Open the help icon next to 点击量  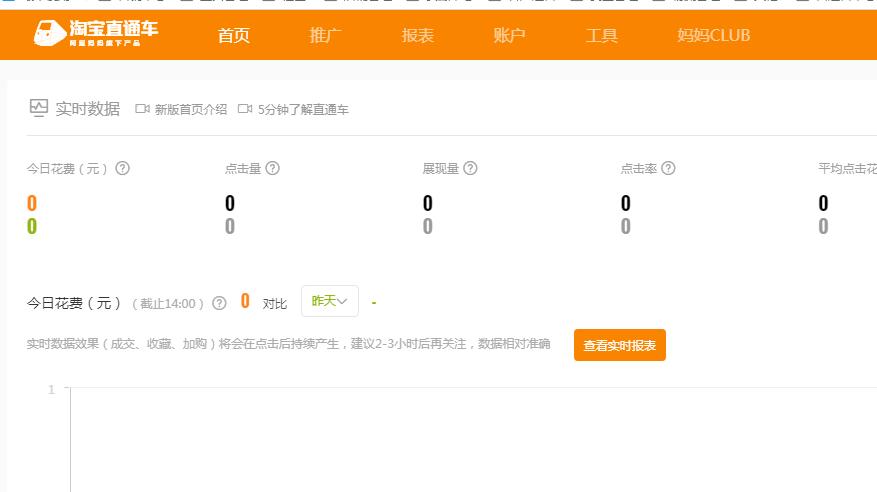pos(272,168)
